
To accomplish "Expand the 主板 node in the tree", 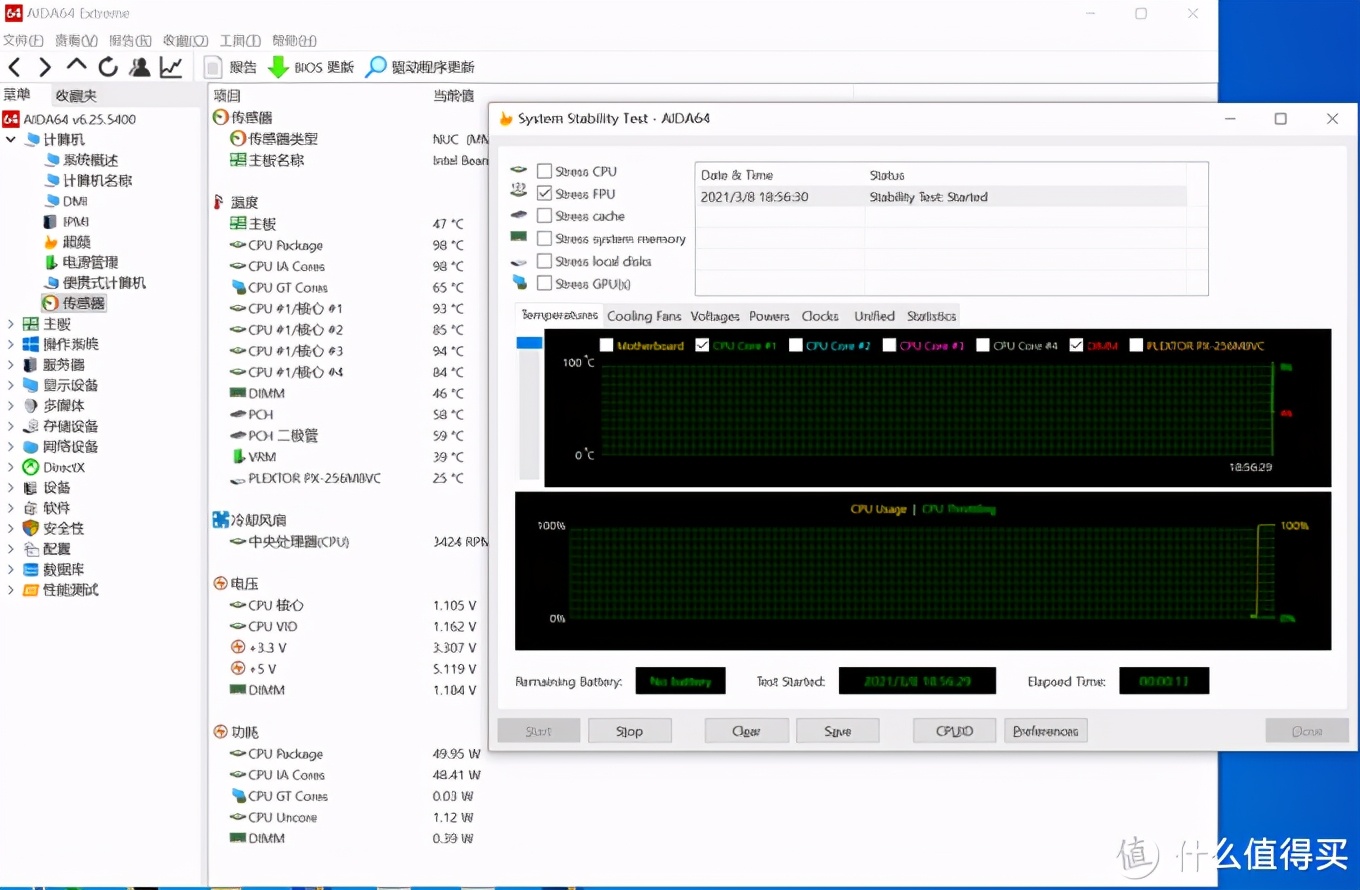I will click(x=11, y=324).
